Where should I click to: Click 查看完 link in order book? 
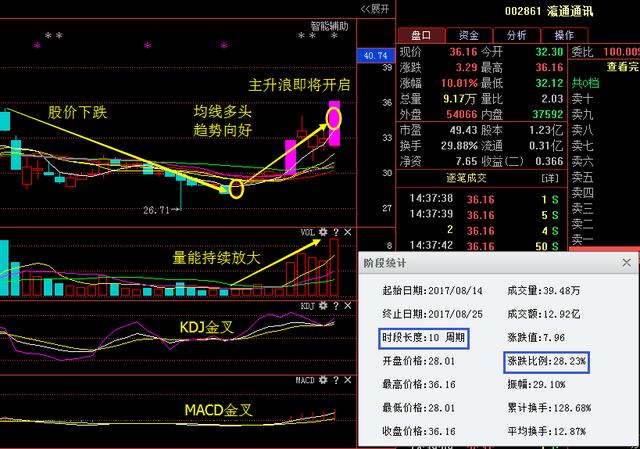pos(621,67)
